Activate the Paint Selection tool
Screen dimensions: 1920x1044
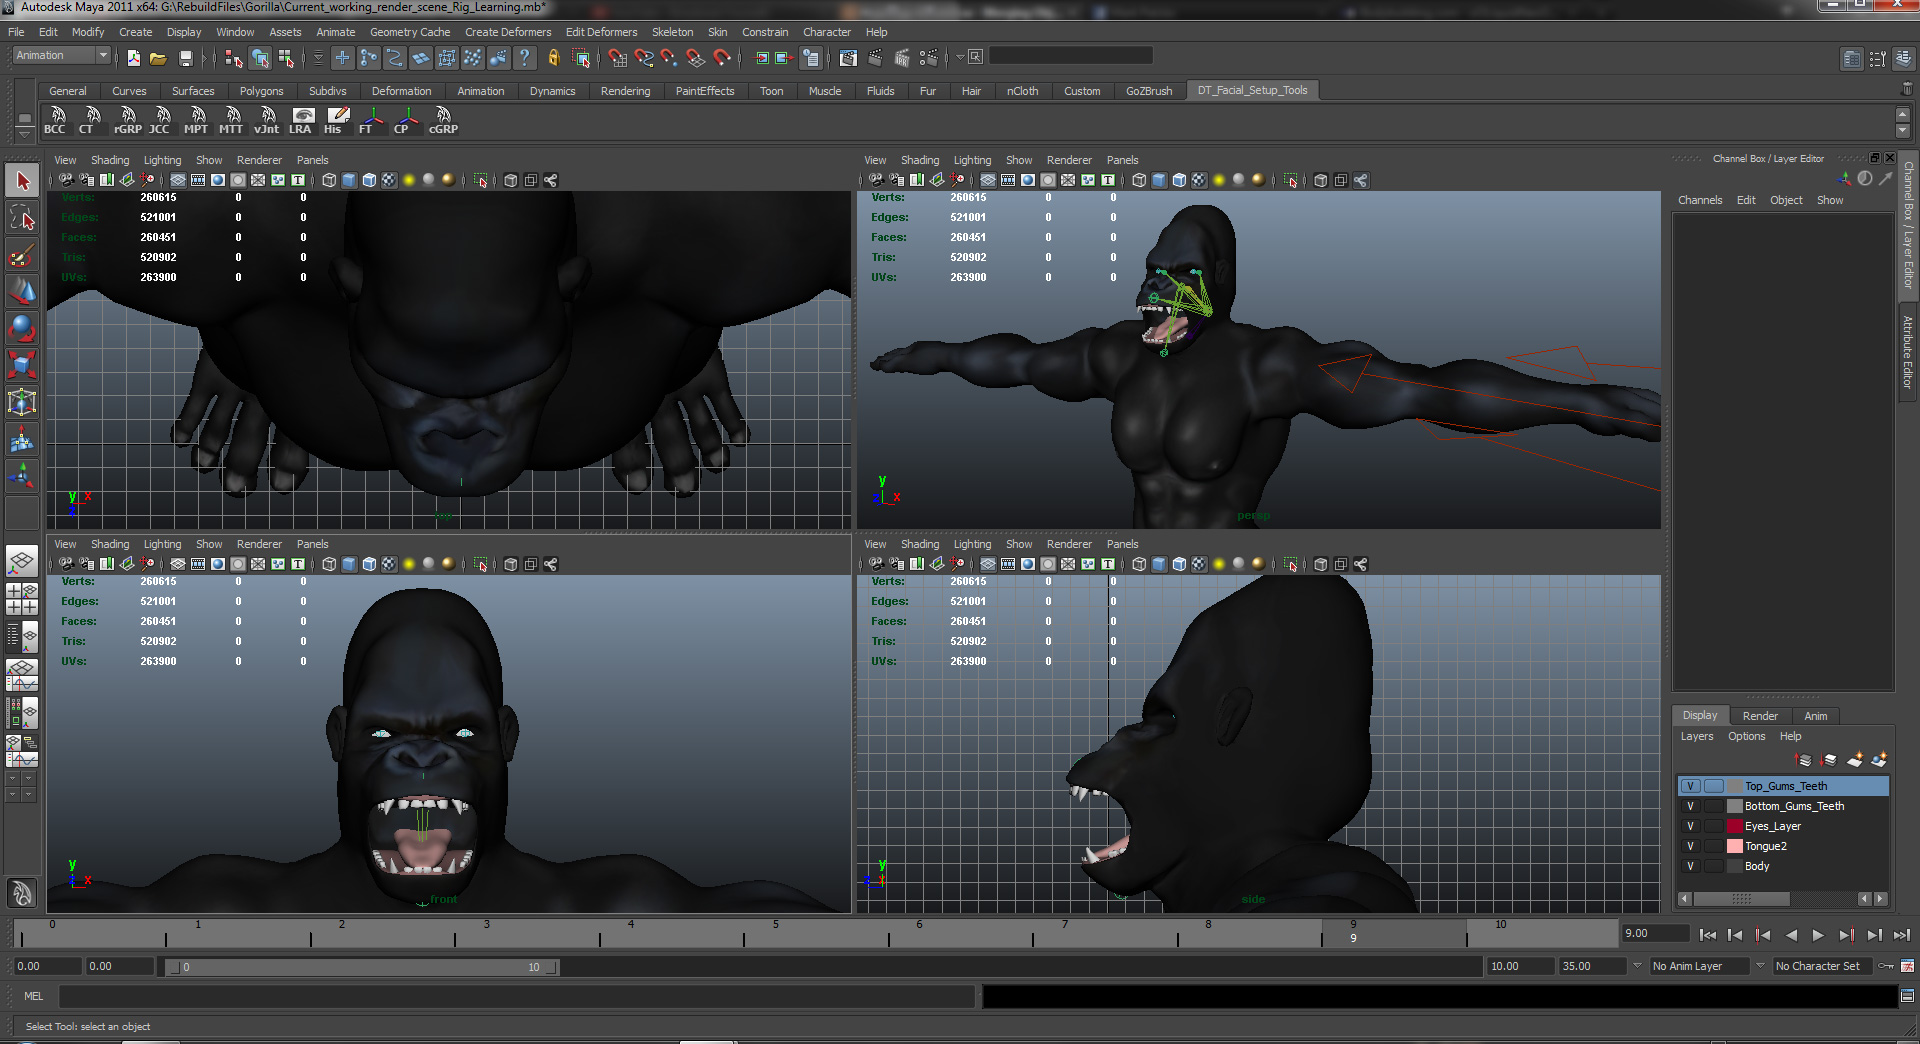click(x=22, y=255)
